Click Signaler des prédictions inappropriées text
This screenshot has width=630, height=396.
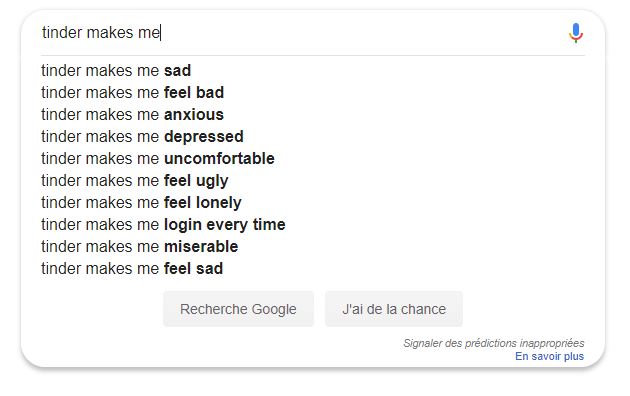pos(494,343)
